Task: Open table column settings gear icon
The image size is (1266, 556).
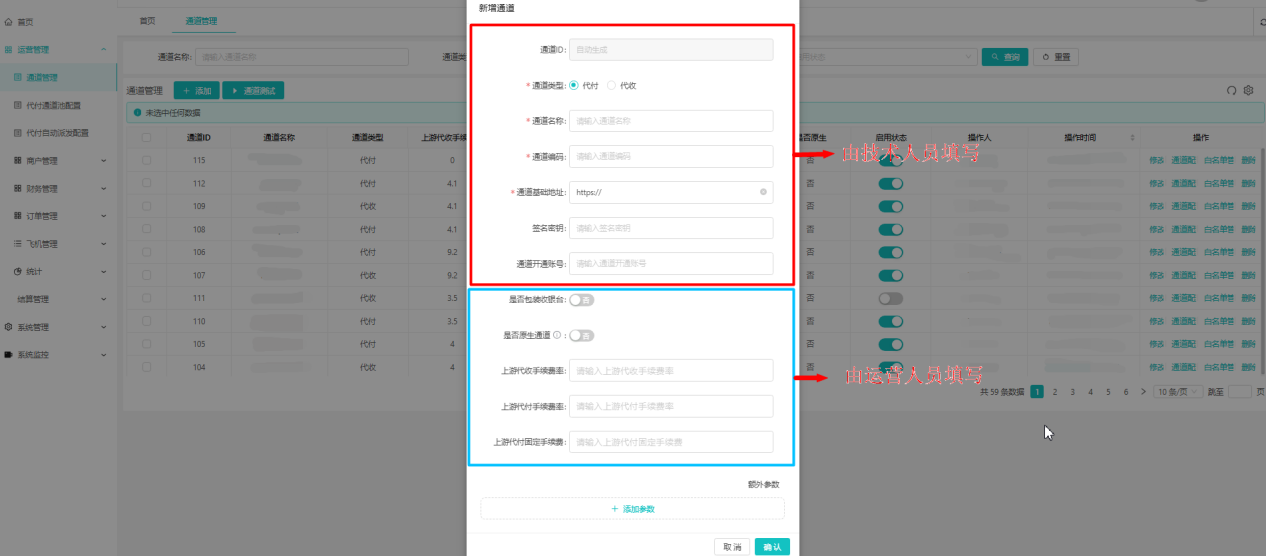Action: (x=1248, y=91)
